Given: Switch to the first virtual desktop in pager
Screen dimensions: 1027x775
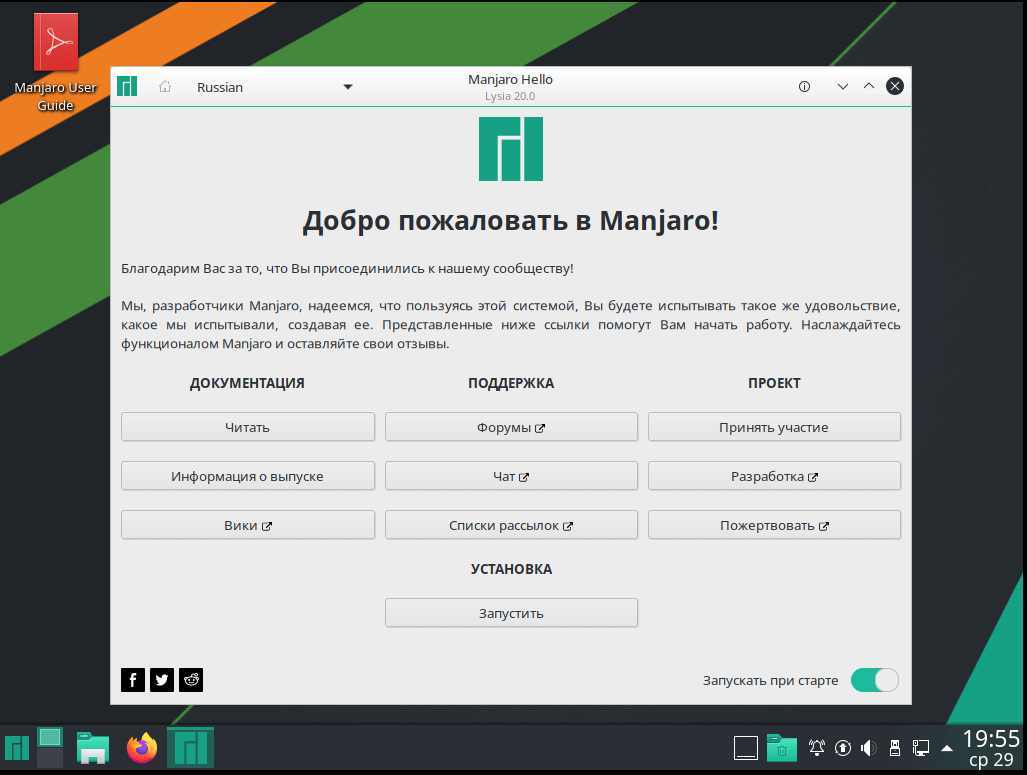Looking at the screenshot, I should click(50, 737).
